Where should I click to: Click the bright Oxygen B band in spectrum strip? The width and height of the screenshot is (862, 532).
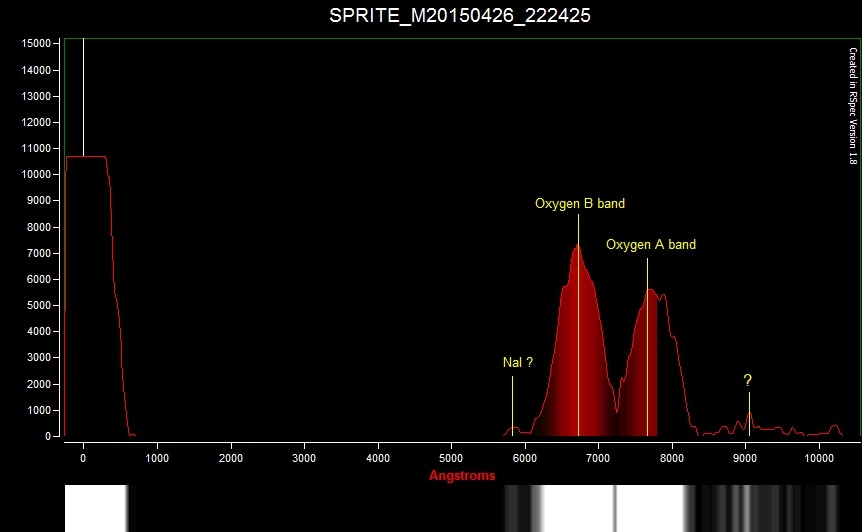tap(578, 508)
